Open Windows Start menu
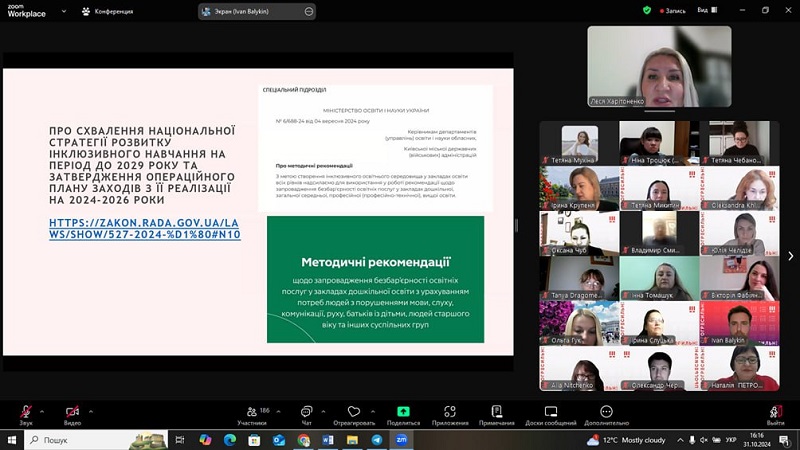800x450 pixels. [x=12, y=440]
